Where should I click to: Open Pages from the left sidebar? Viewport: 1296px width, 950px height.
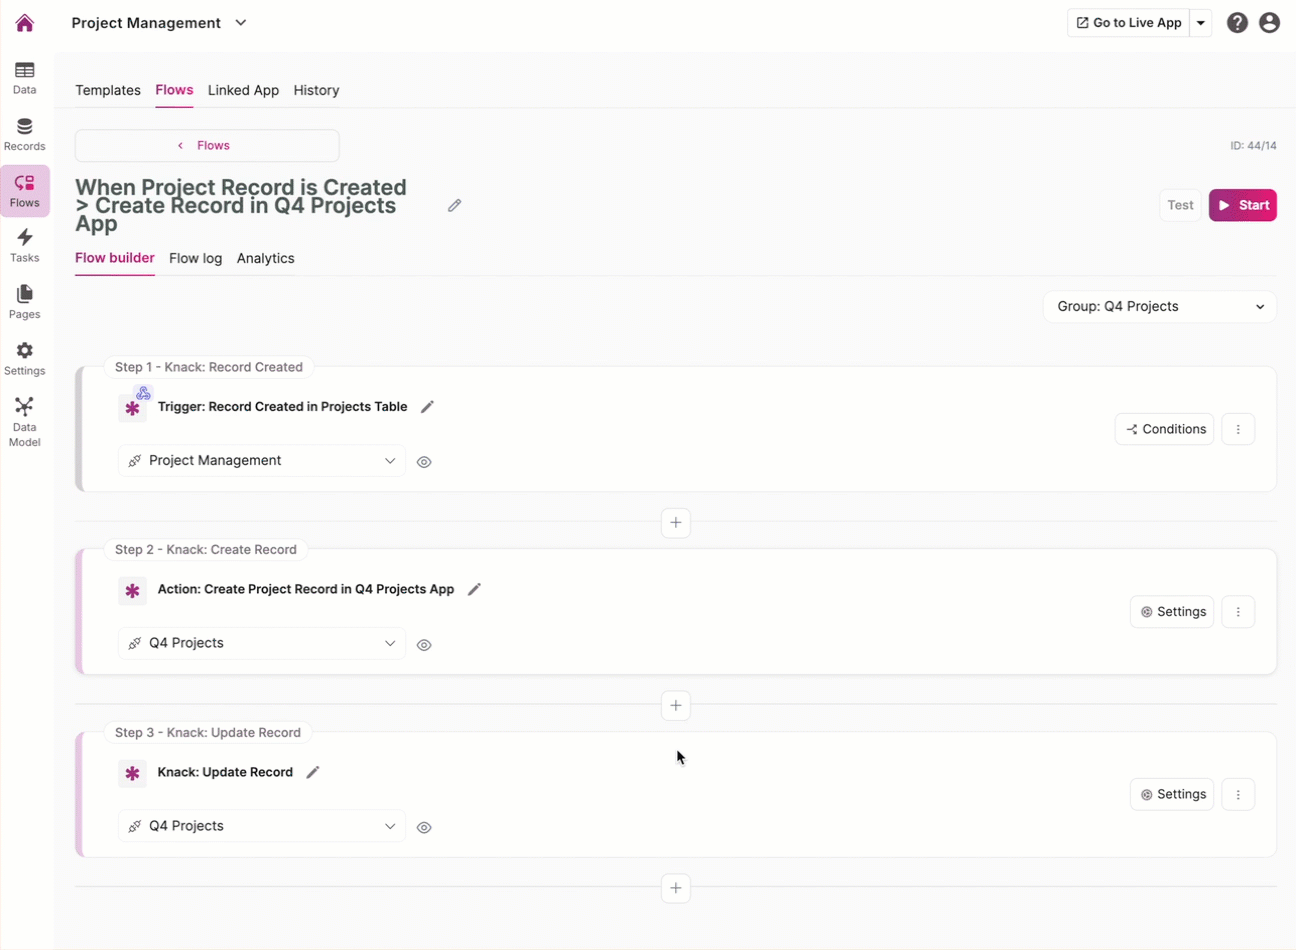click(x=25, y=301)
